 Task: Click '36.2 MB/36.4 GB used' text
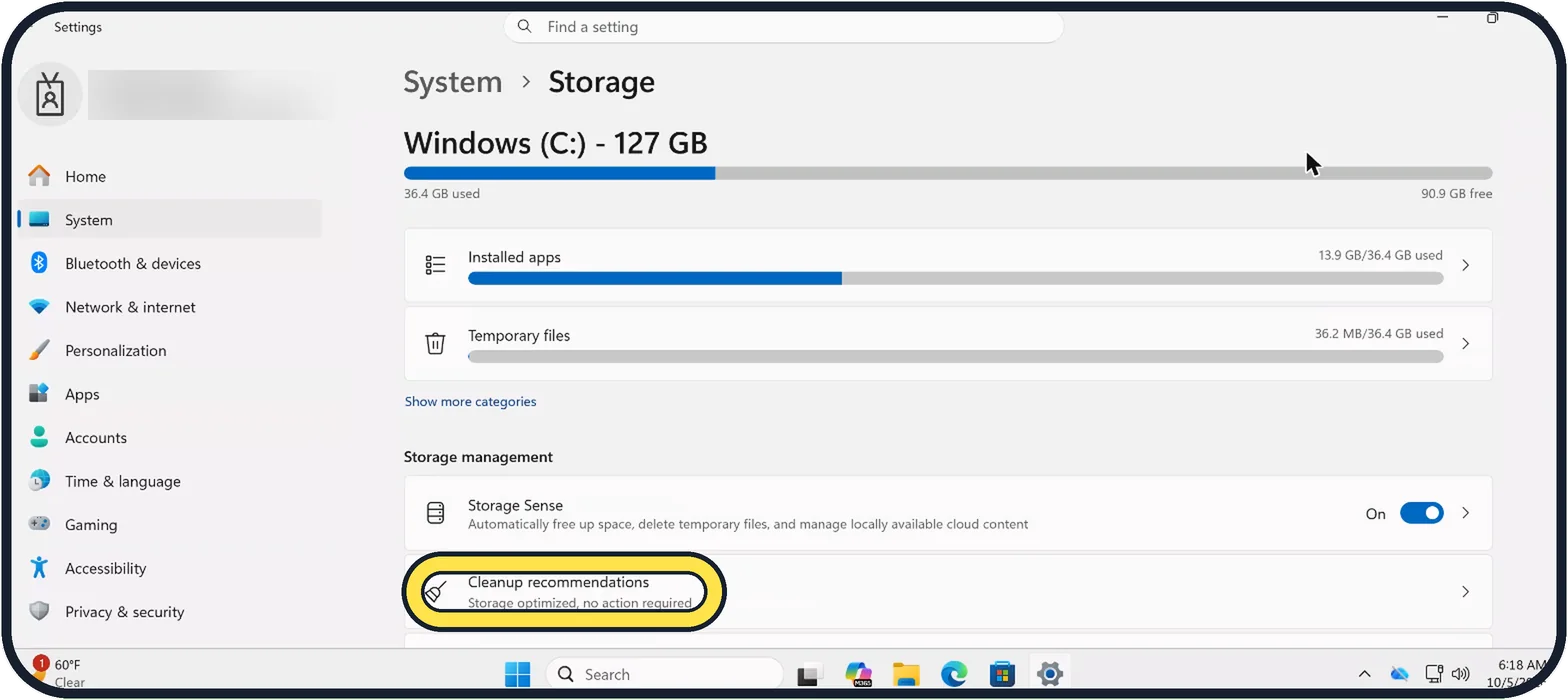[x=1379, y=334]
